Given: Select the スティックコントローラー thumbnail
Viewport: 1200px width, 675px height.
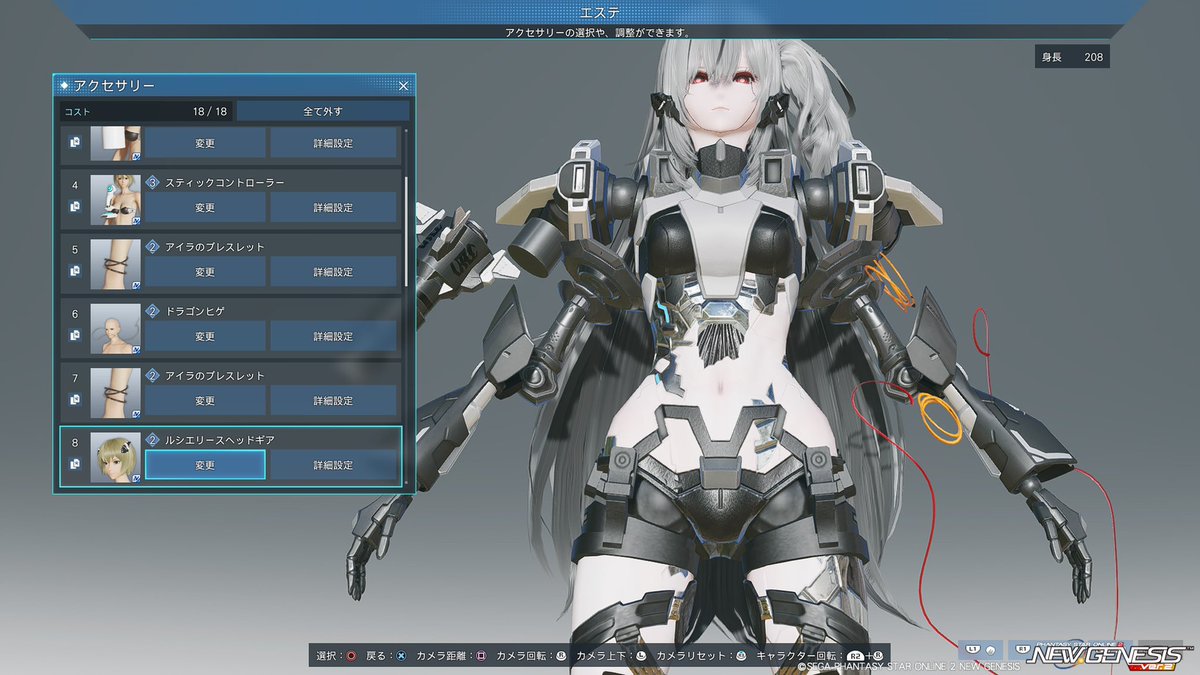Looking at the screenshot, I should tap(116, 200).
